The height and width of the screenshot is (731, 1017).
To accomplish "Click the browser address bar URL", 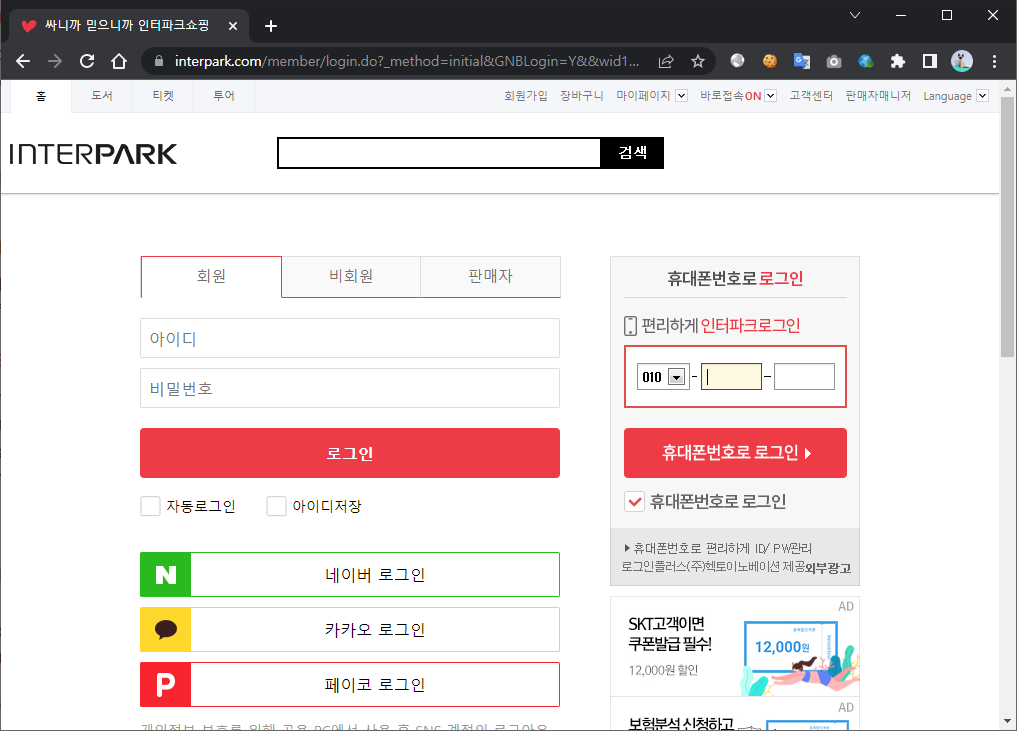I will point(407,61).
